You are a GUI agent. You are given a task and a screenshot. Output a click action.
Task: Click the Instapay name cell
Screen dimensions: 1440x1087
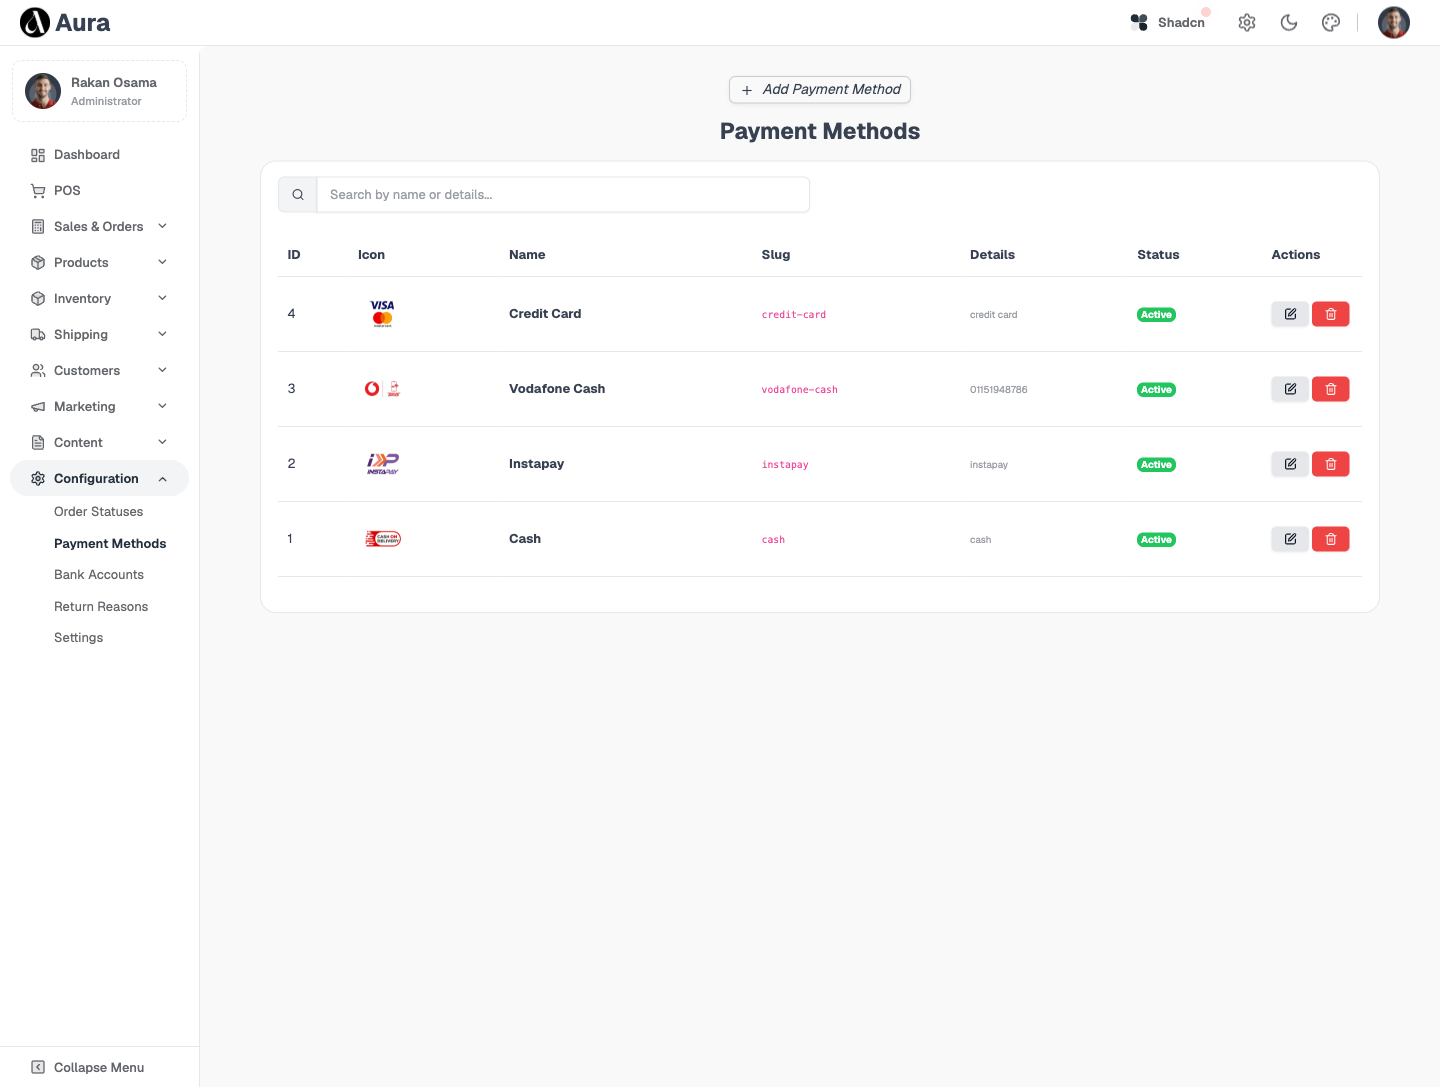536,464
